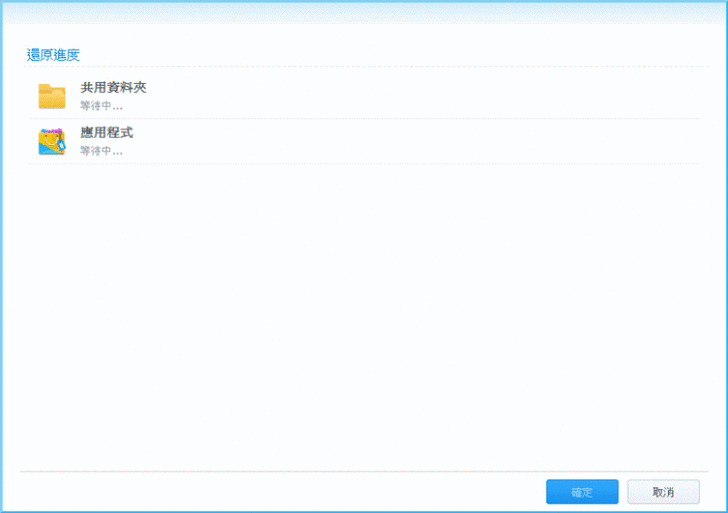Click 等待中 status under 應用程式
The height and width of the screenshot is (513, 728).
point(101,151)
